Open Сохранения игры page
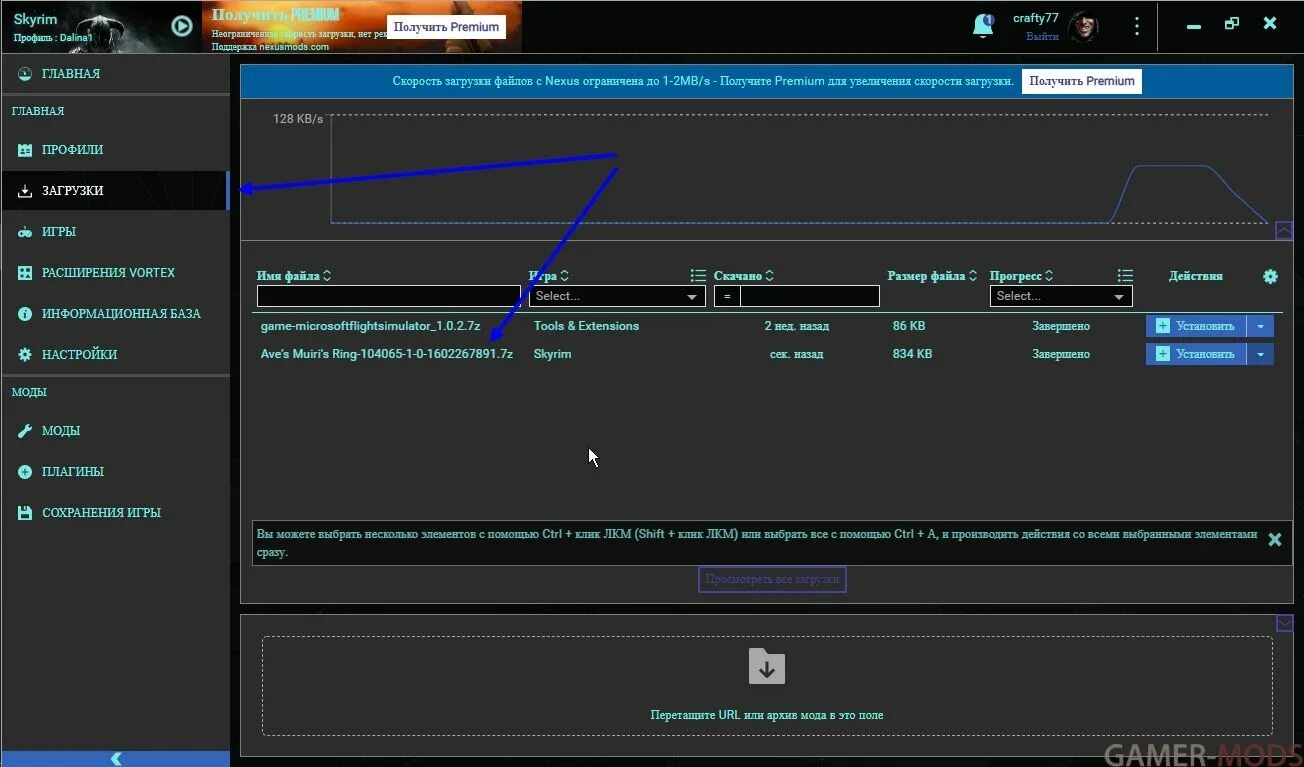The height and width of the screenshot is (767, 1304). (115, 512)
